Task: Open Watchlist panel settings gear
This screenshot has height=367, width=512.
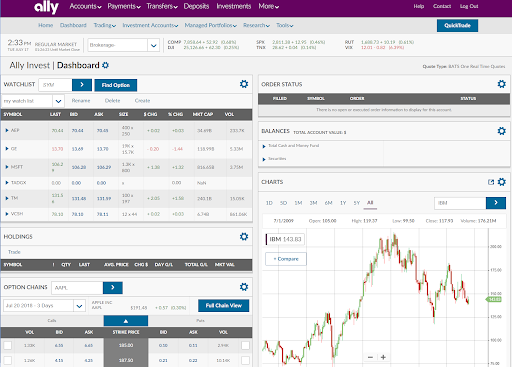Action: point(244,84)
